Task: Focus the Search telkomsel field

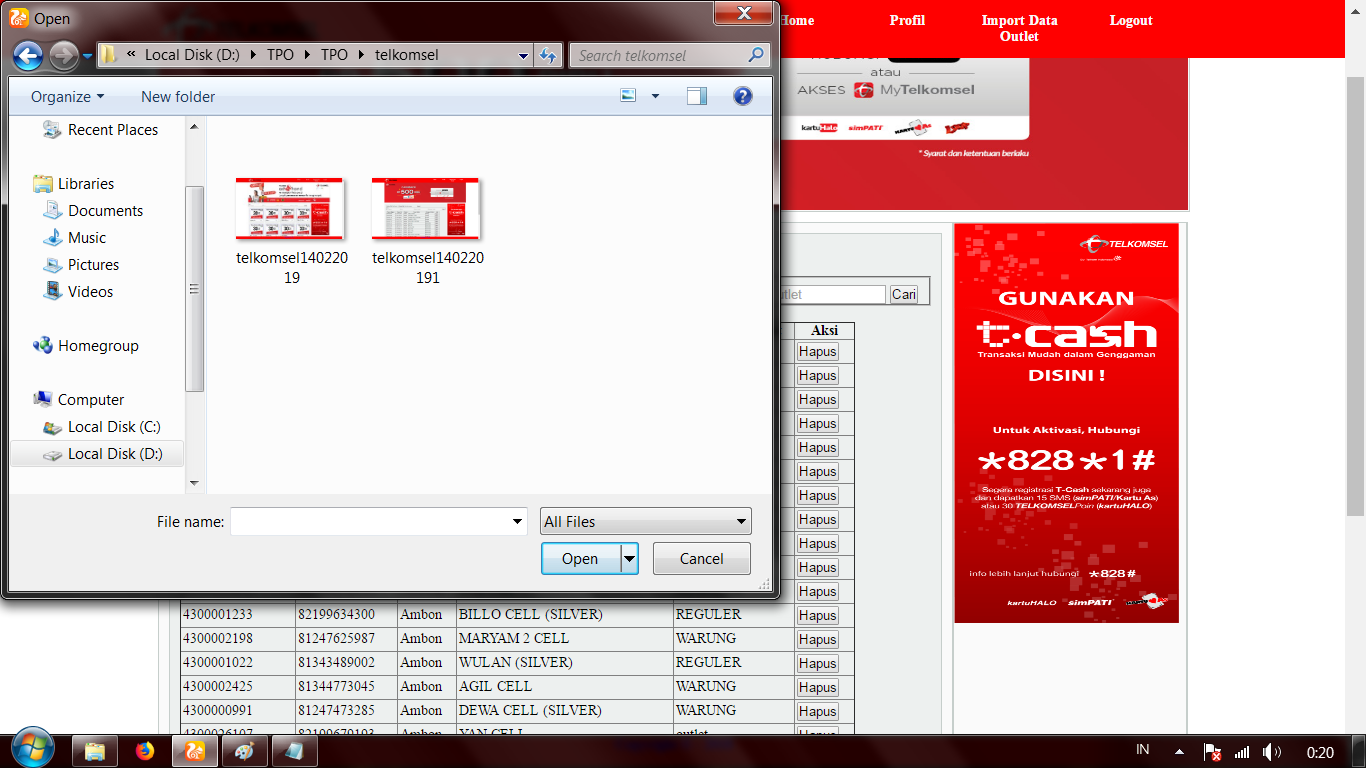Action: [x=660, y=56]
